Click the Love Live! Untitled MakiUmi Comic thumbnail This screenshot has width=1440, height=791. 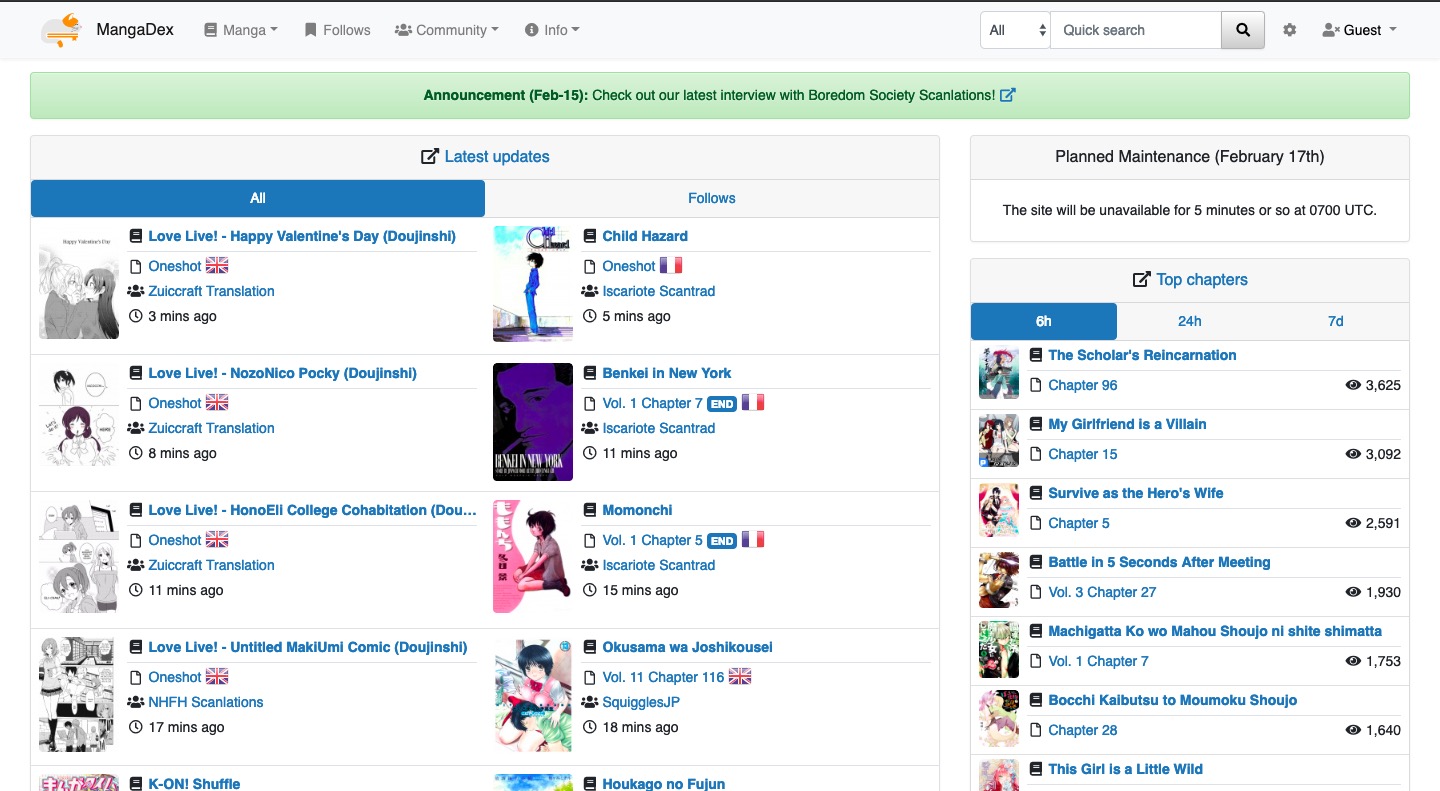(79, 694)
